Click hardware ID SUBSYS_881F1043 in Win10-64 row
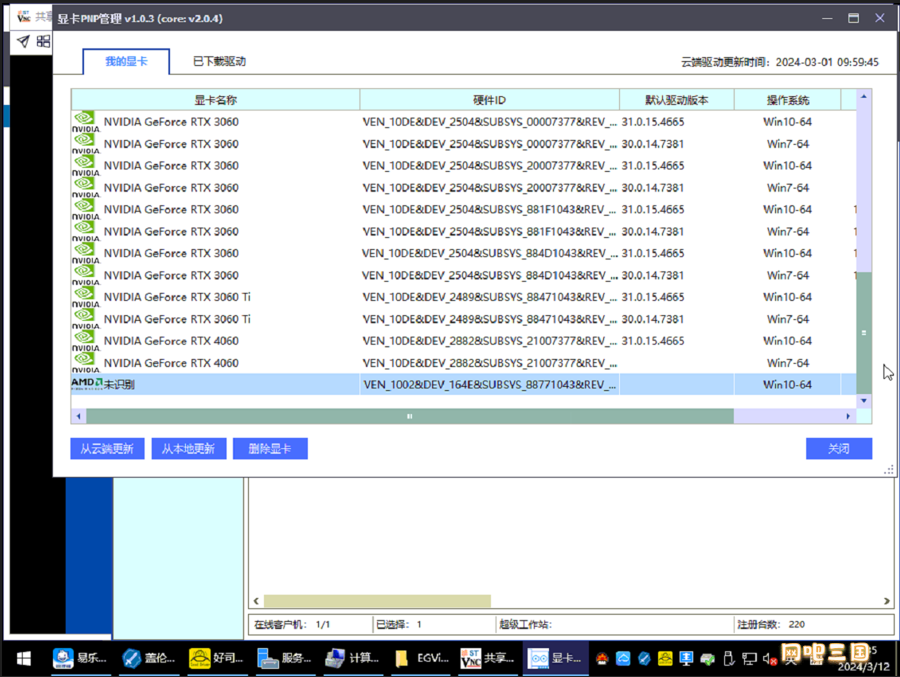 click(490, 210)
